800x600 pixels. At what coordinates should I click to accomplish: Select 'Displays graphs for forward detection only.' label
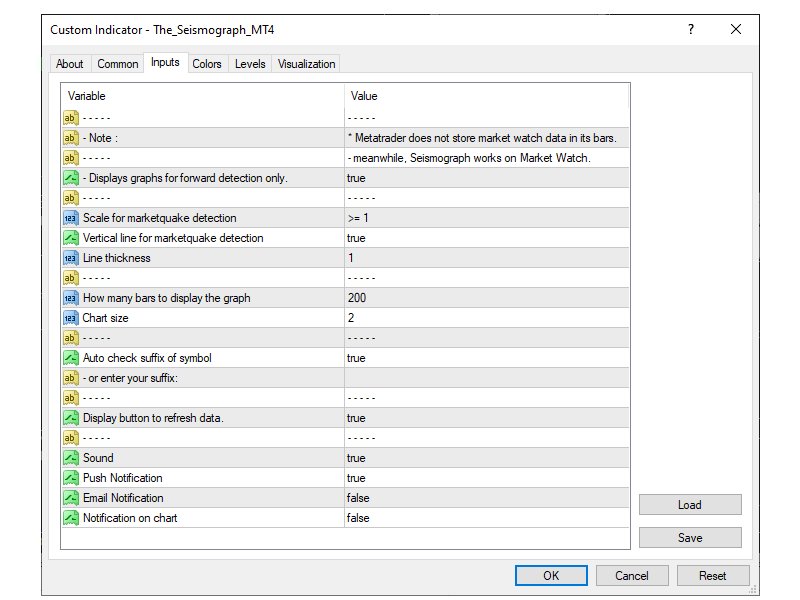[185, 178]
